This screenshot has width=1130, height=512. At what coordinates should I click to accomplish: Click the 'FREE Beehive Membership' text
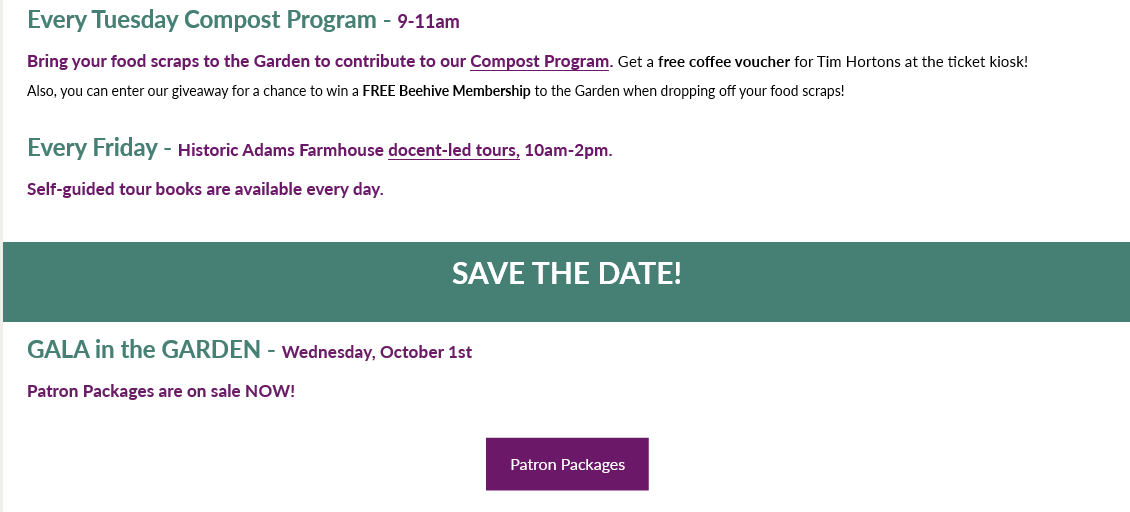pos(446,91)
